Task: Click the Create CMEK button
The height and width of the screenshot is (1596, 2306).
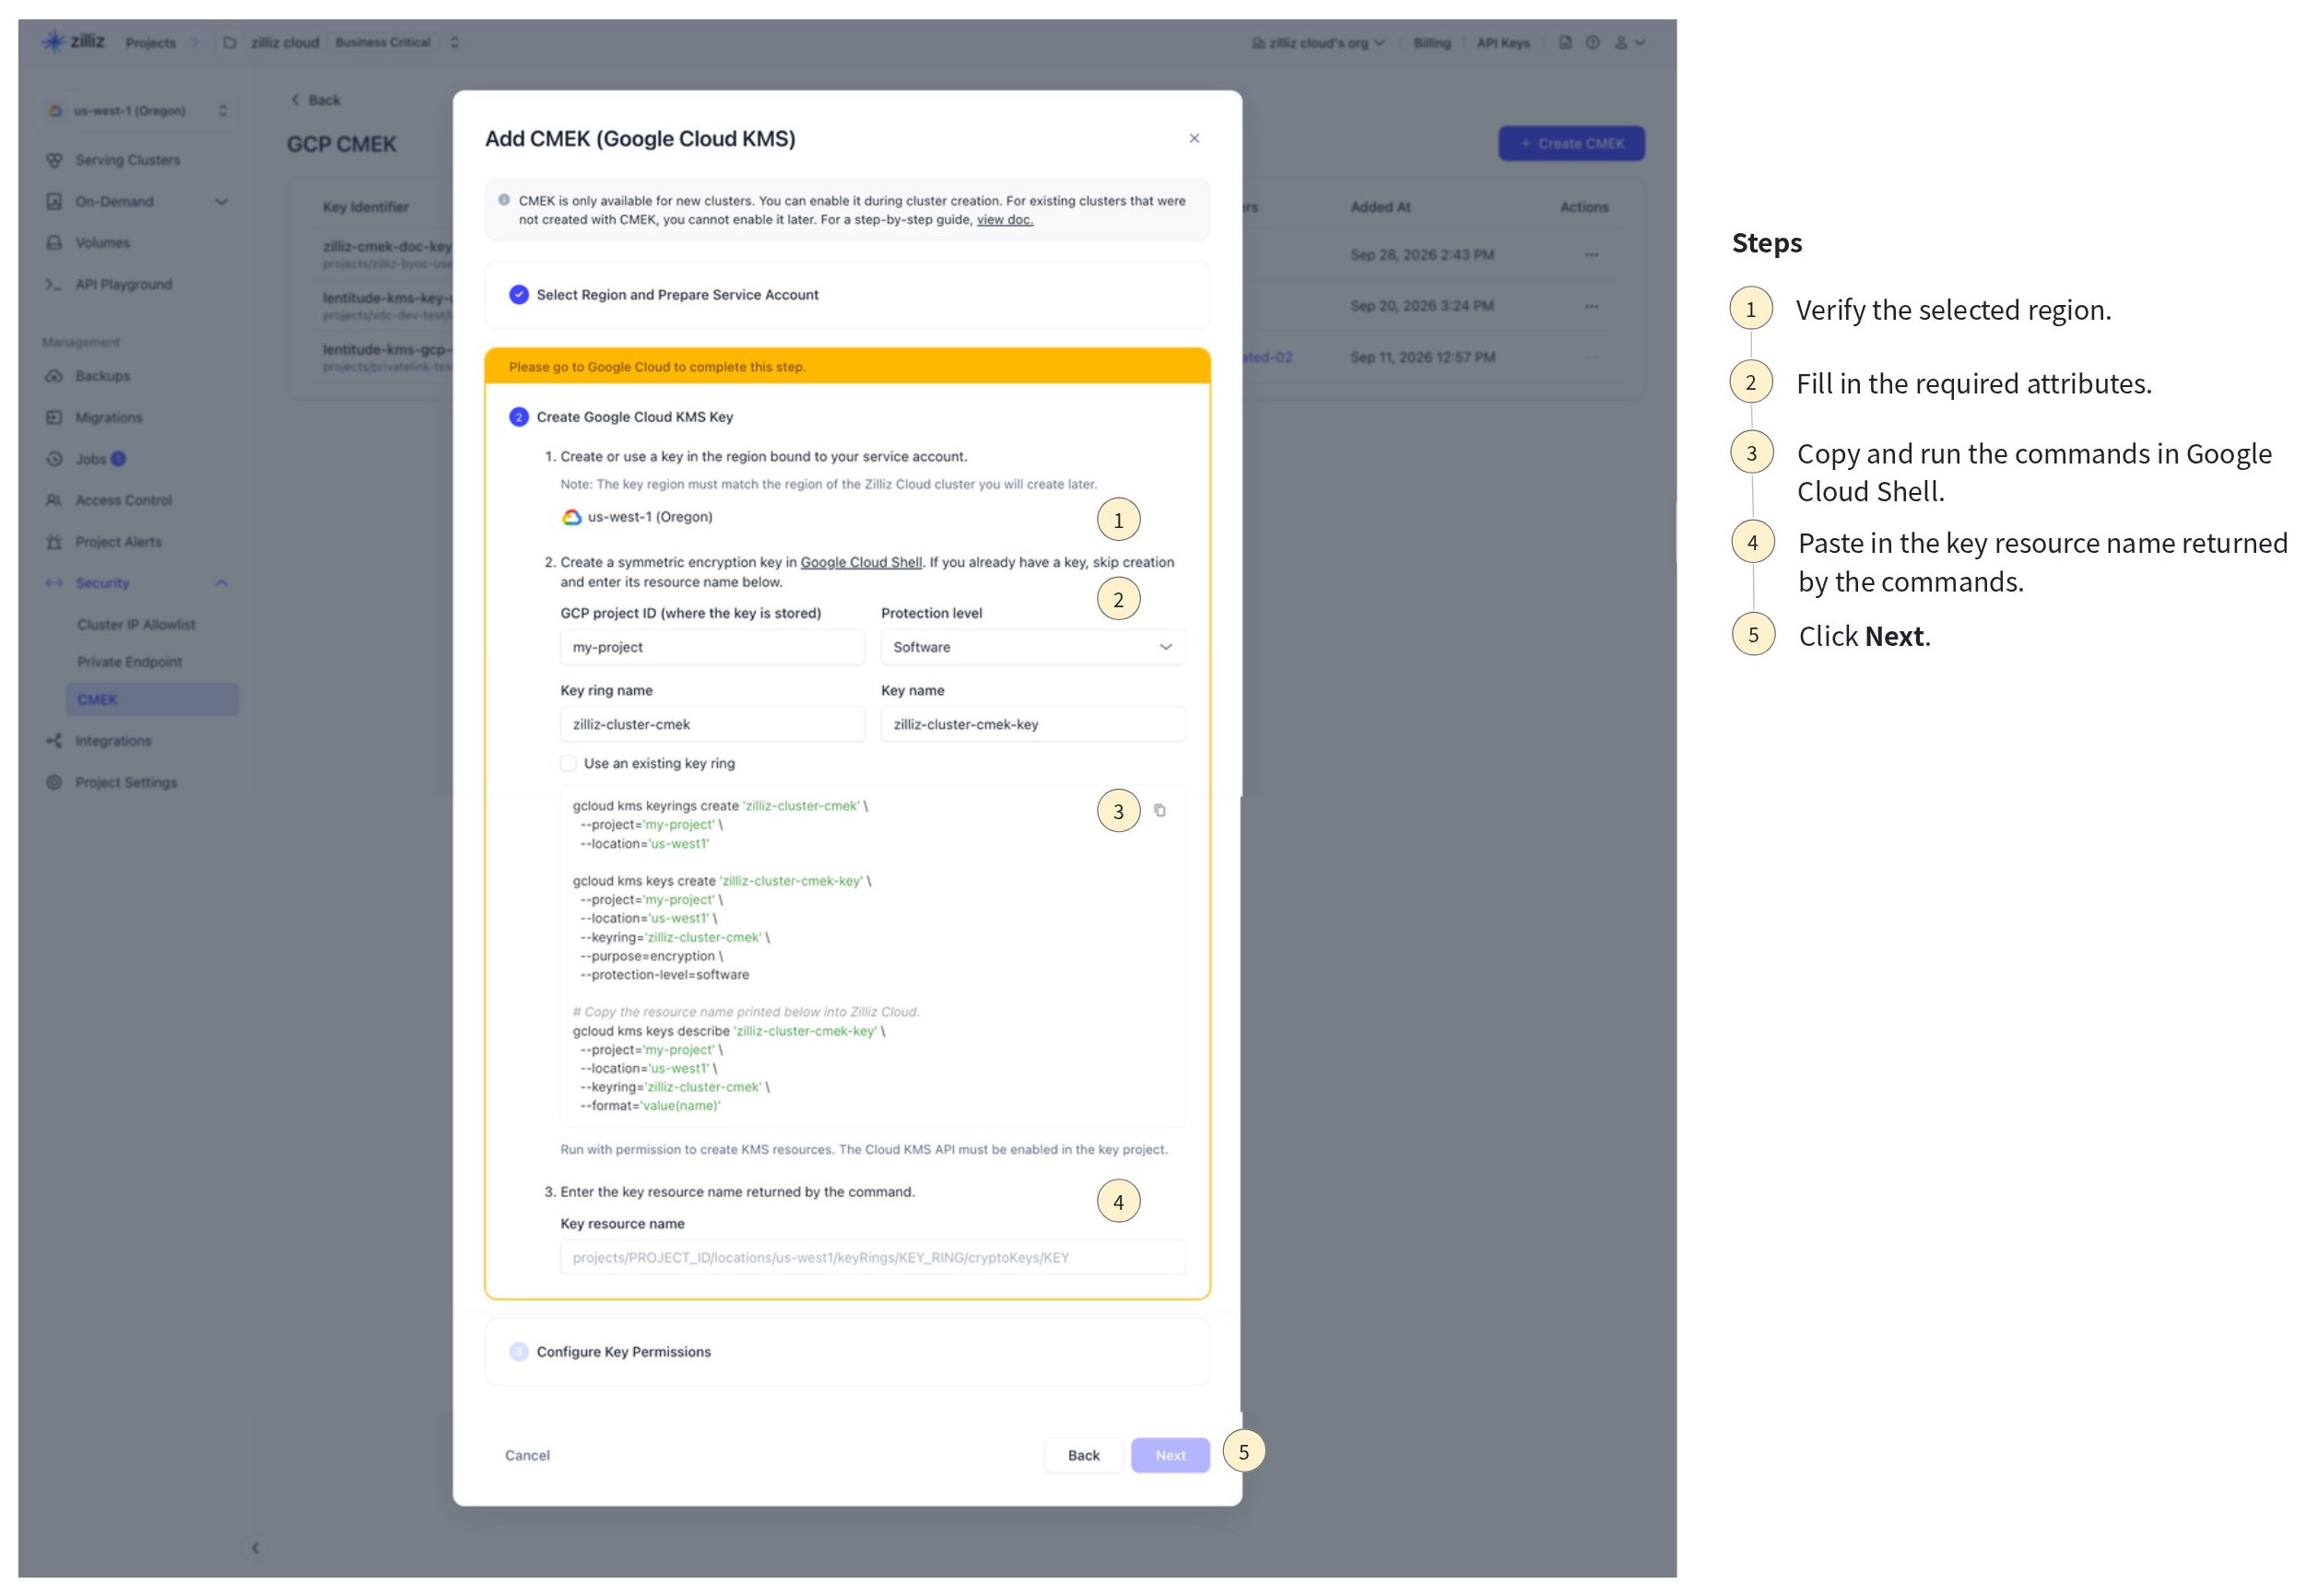Action: [1571, 144]
